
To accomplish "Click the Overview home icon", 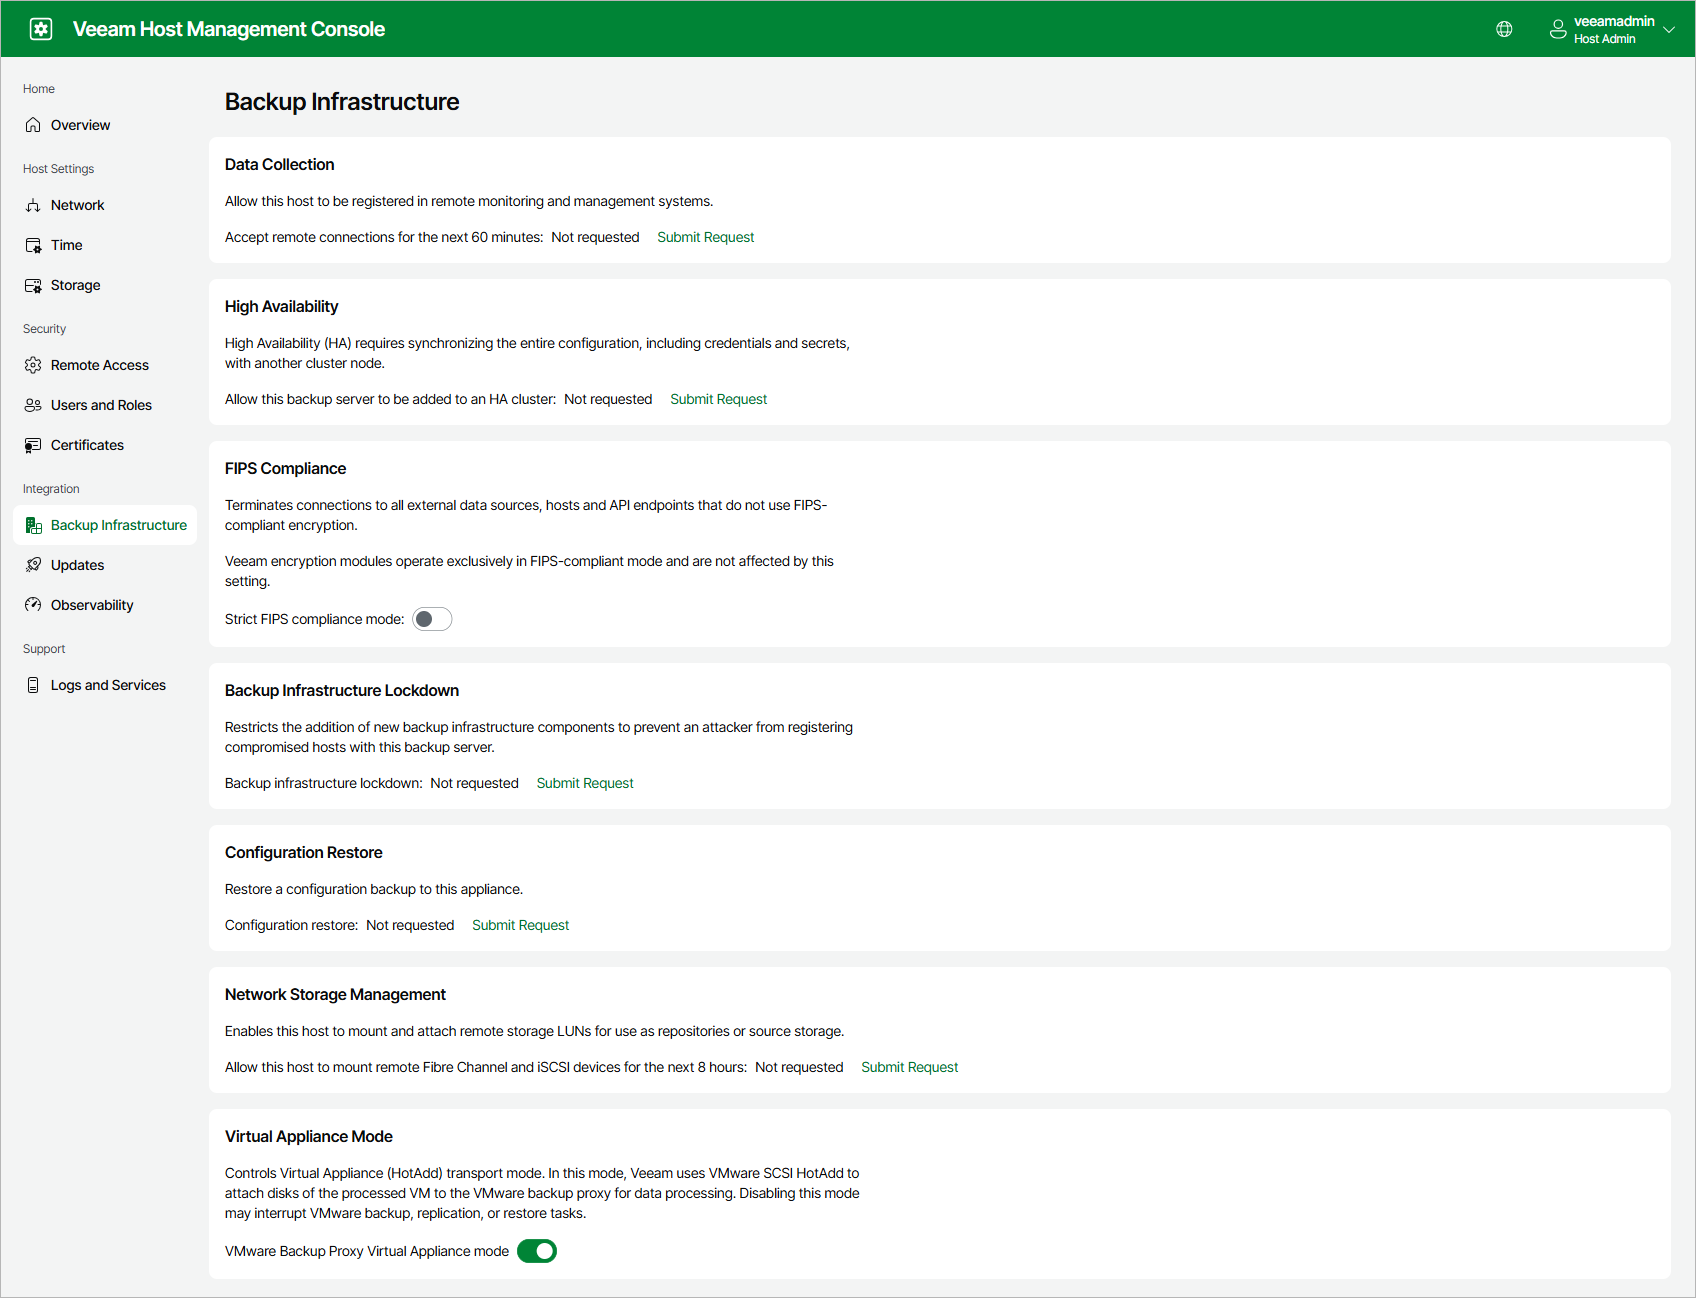I will tap(33, 125).
